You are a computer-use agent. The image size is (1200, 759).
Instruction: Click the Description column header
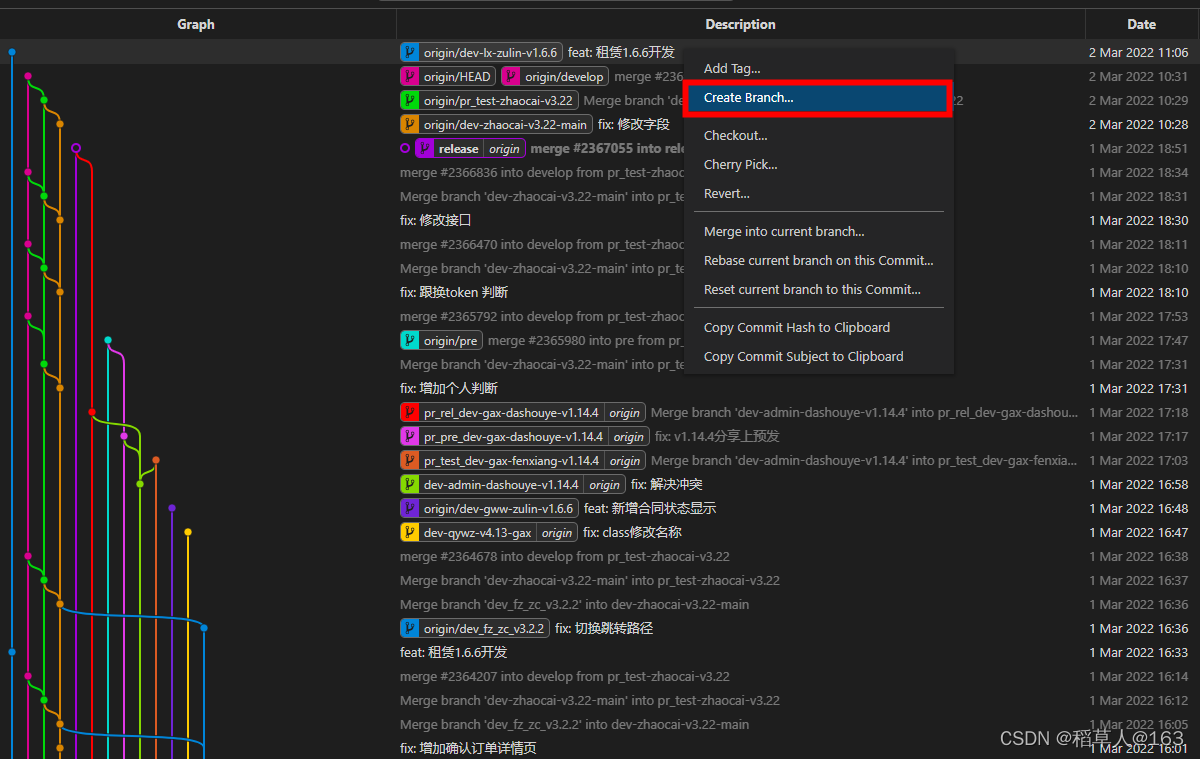pos(740,24)
